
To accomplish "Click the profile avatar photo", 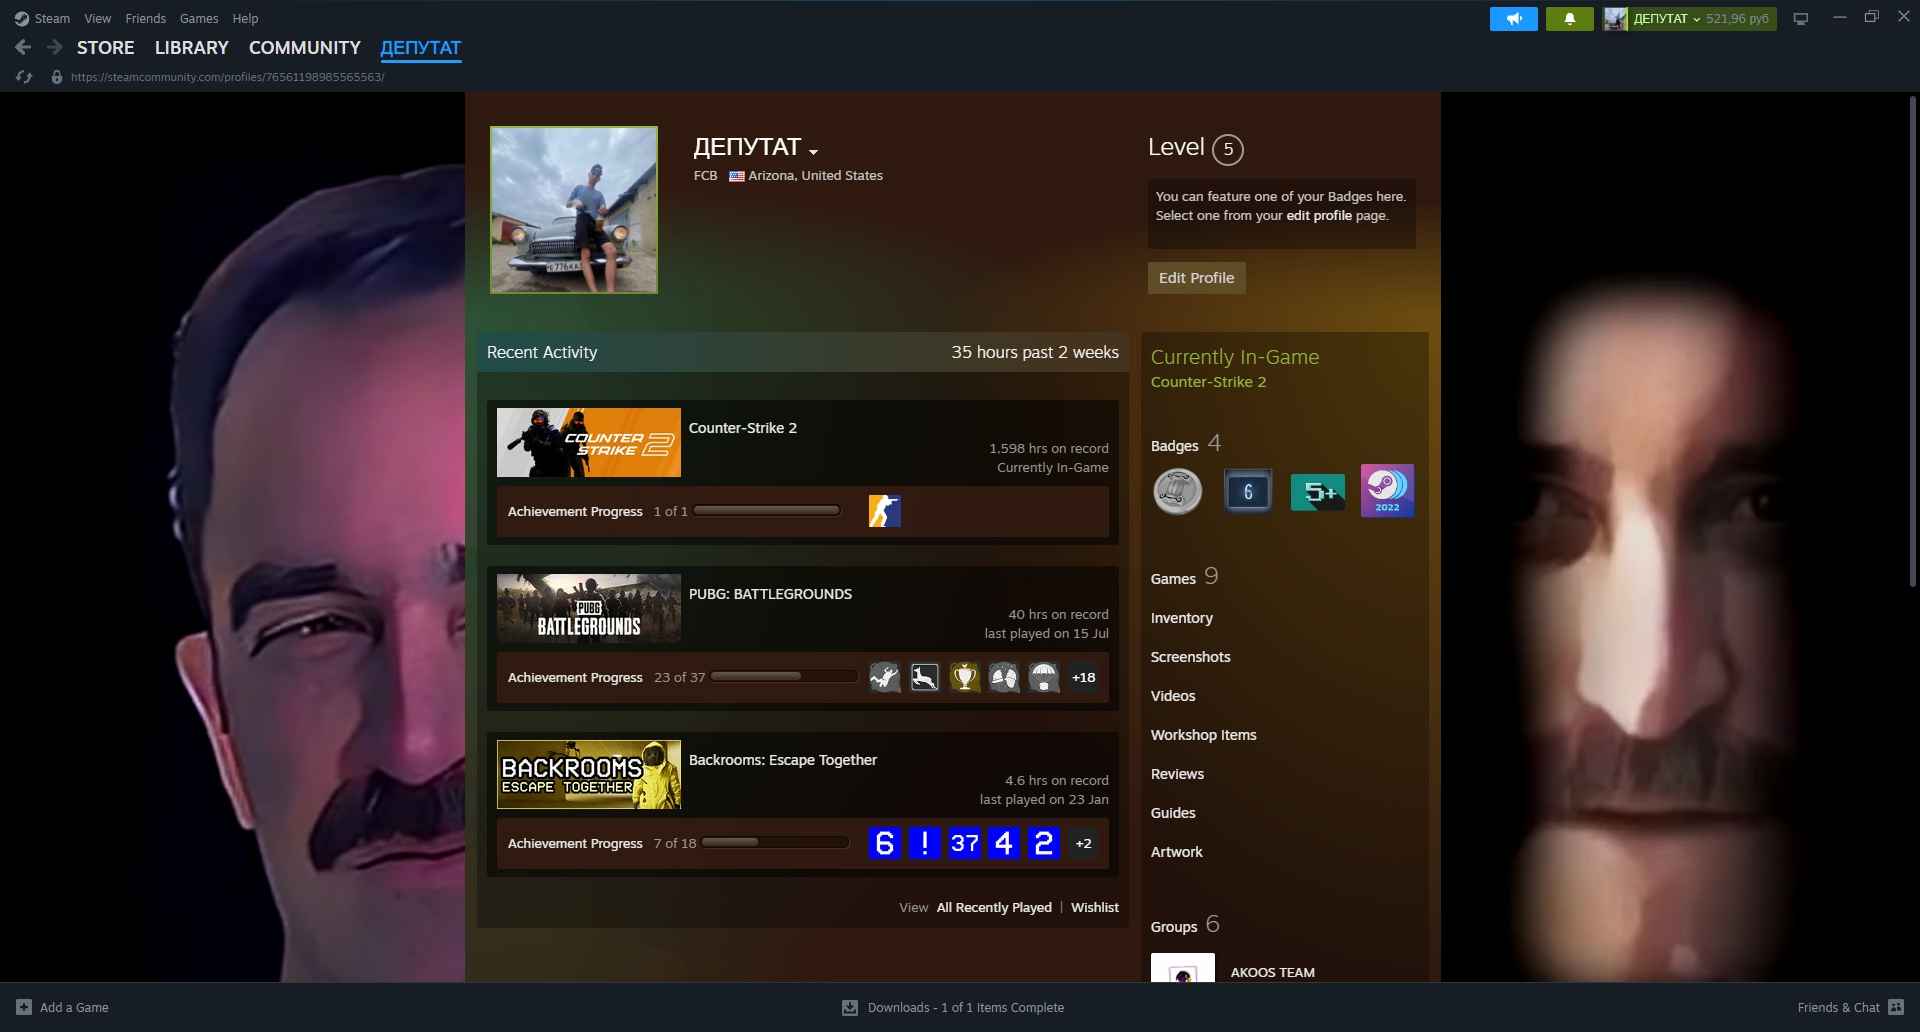I will (574, 210).
